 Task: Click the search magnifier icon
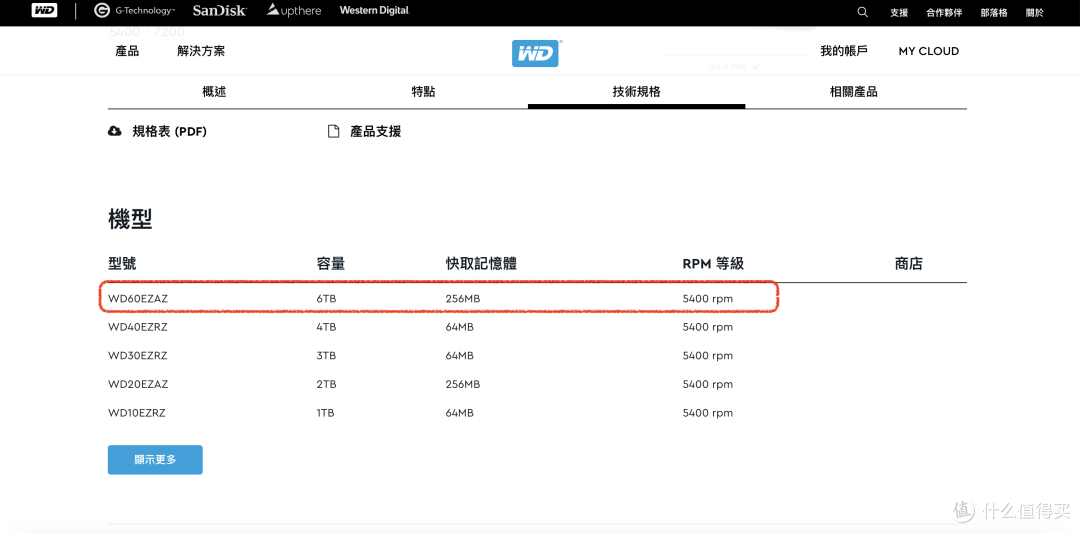pos(862,12)
